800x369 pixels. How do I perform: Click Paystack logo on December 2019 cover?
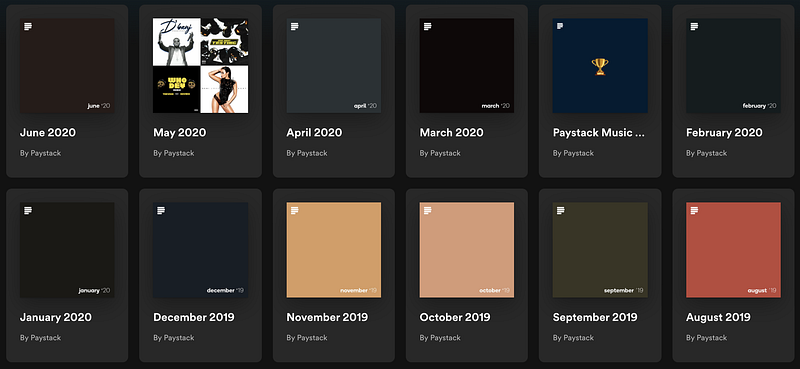pyautogui.click(x=161, y=210)
